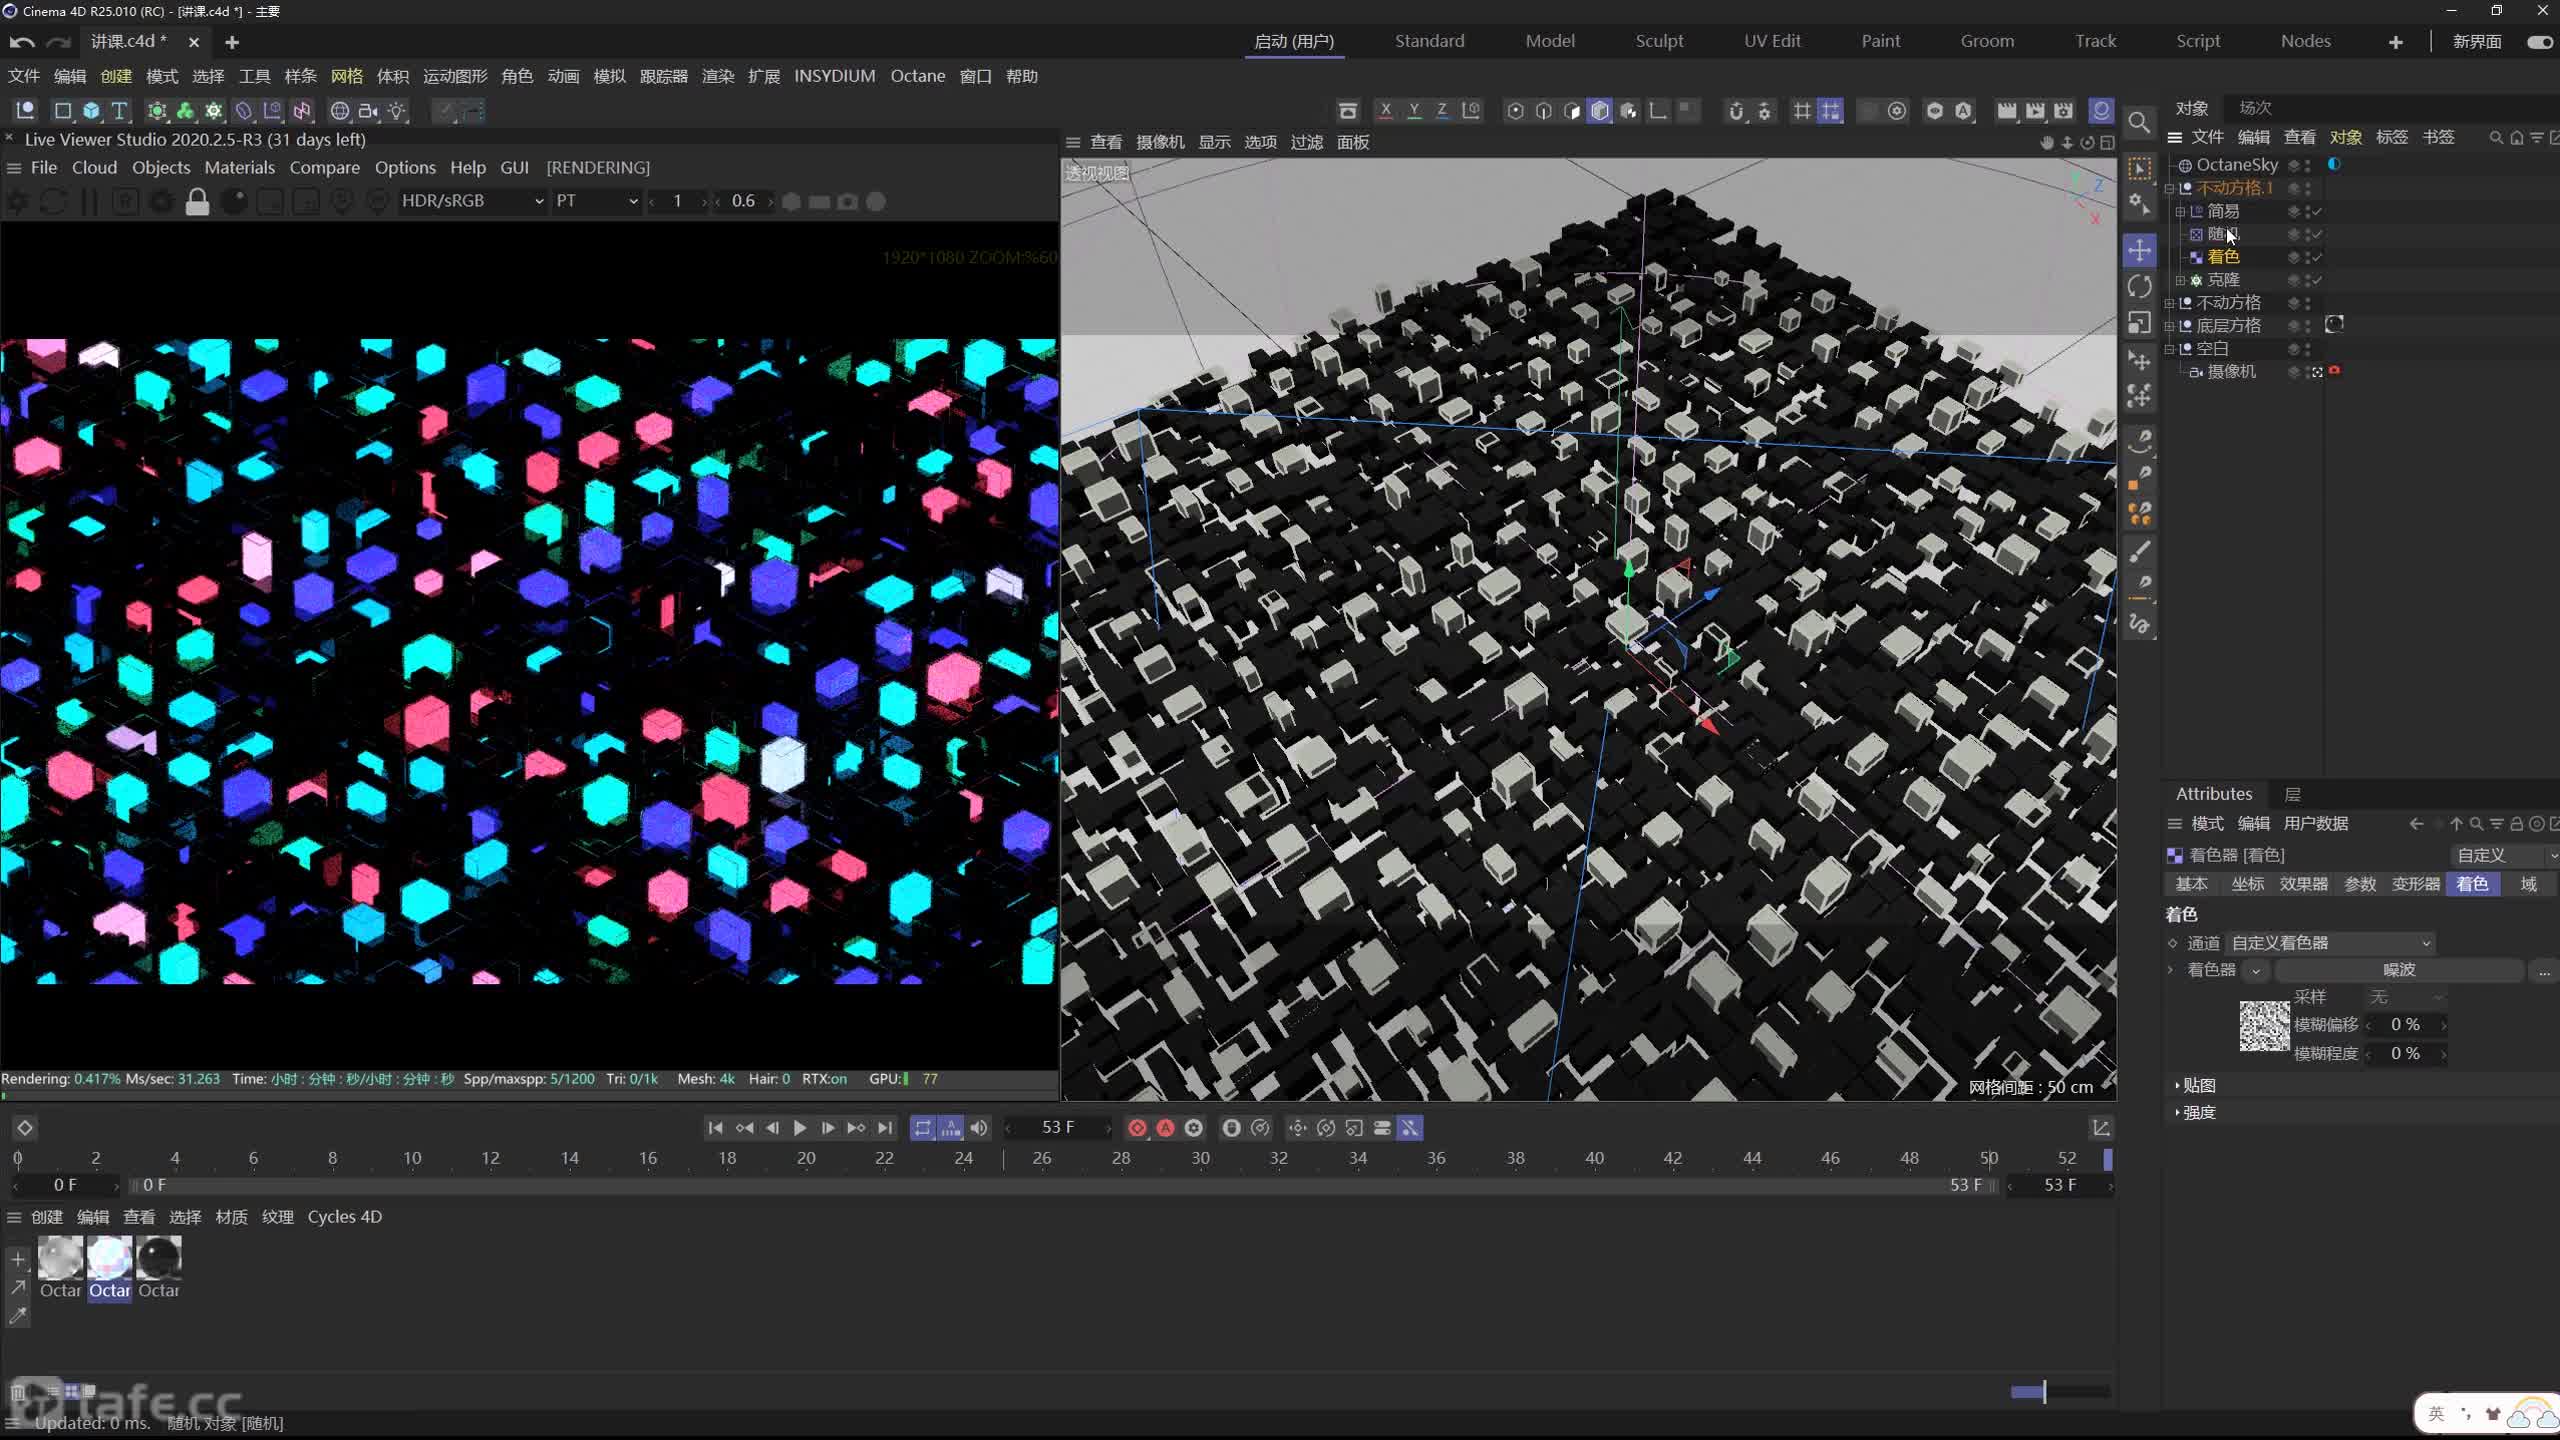
Task: Expand the 强度 section
Action: coord(2197,1112)
